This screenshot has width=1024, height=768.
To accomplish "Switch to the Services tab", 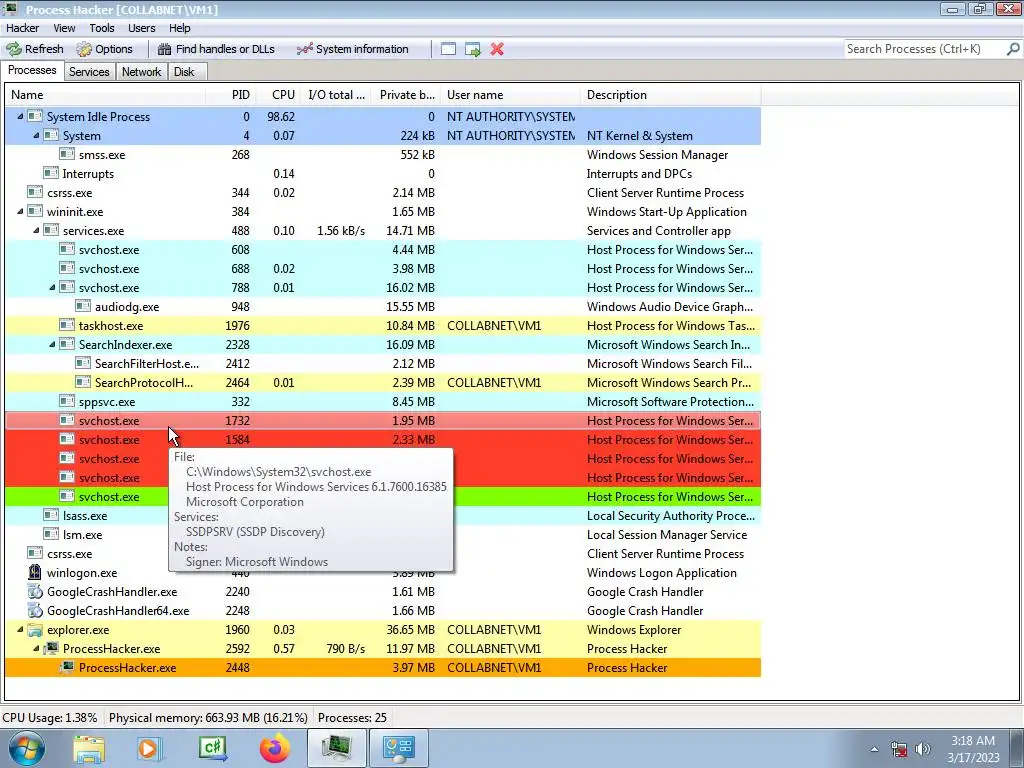I will click(x=89, y=72).
